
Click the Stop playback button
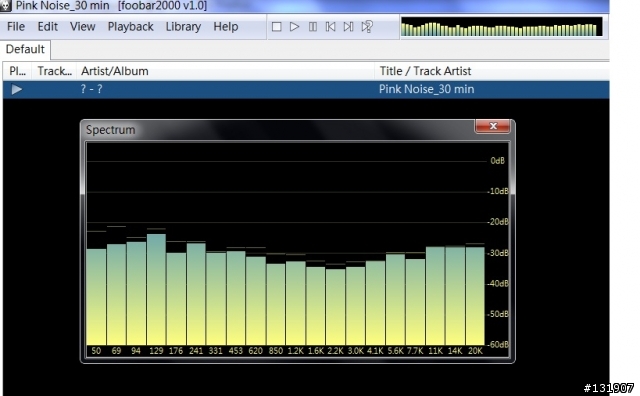point(276,27)
